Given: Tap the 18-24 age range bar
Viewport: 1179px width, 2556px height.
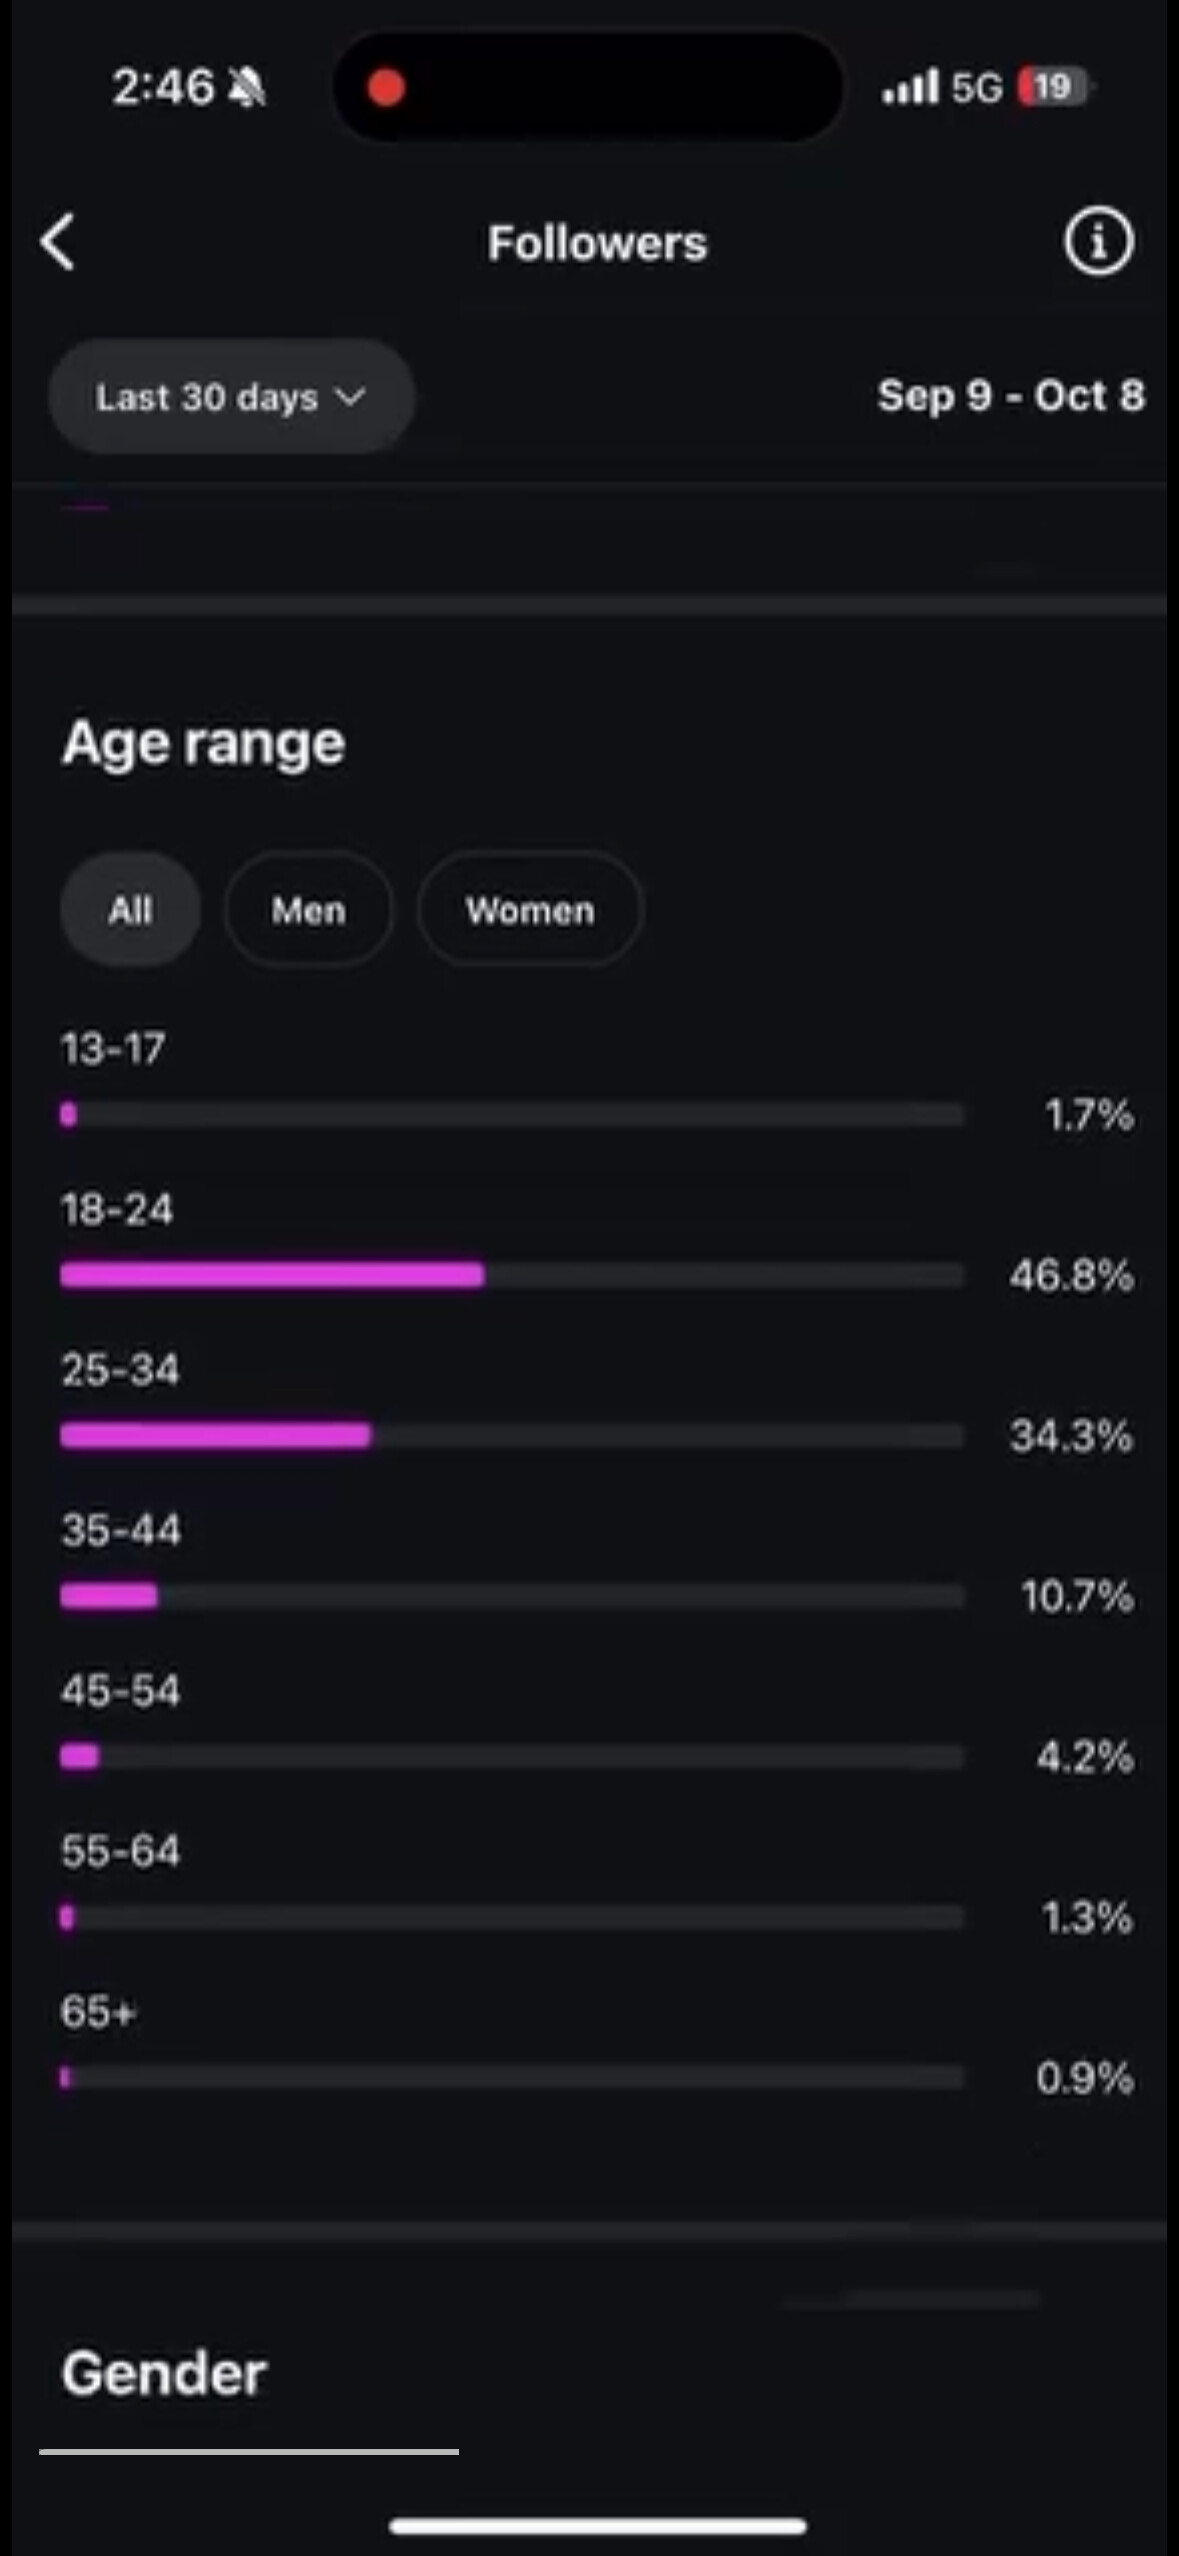Looking at the screenshot, I should pyautogui.click(x=510, y=1275).
